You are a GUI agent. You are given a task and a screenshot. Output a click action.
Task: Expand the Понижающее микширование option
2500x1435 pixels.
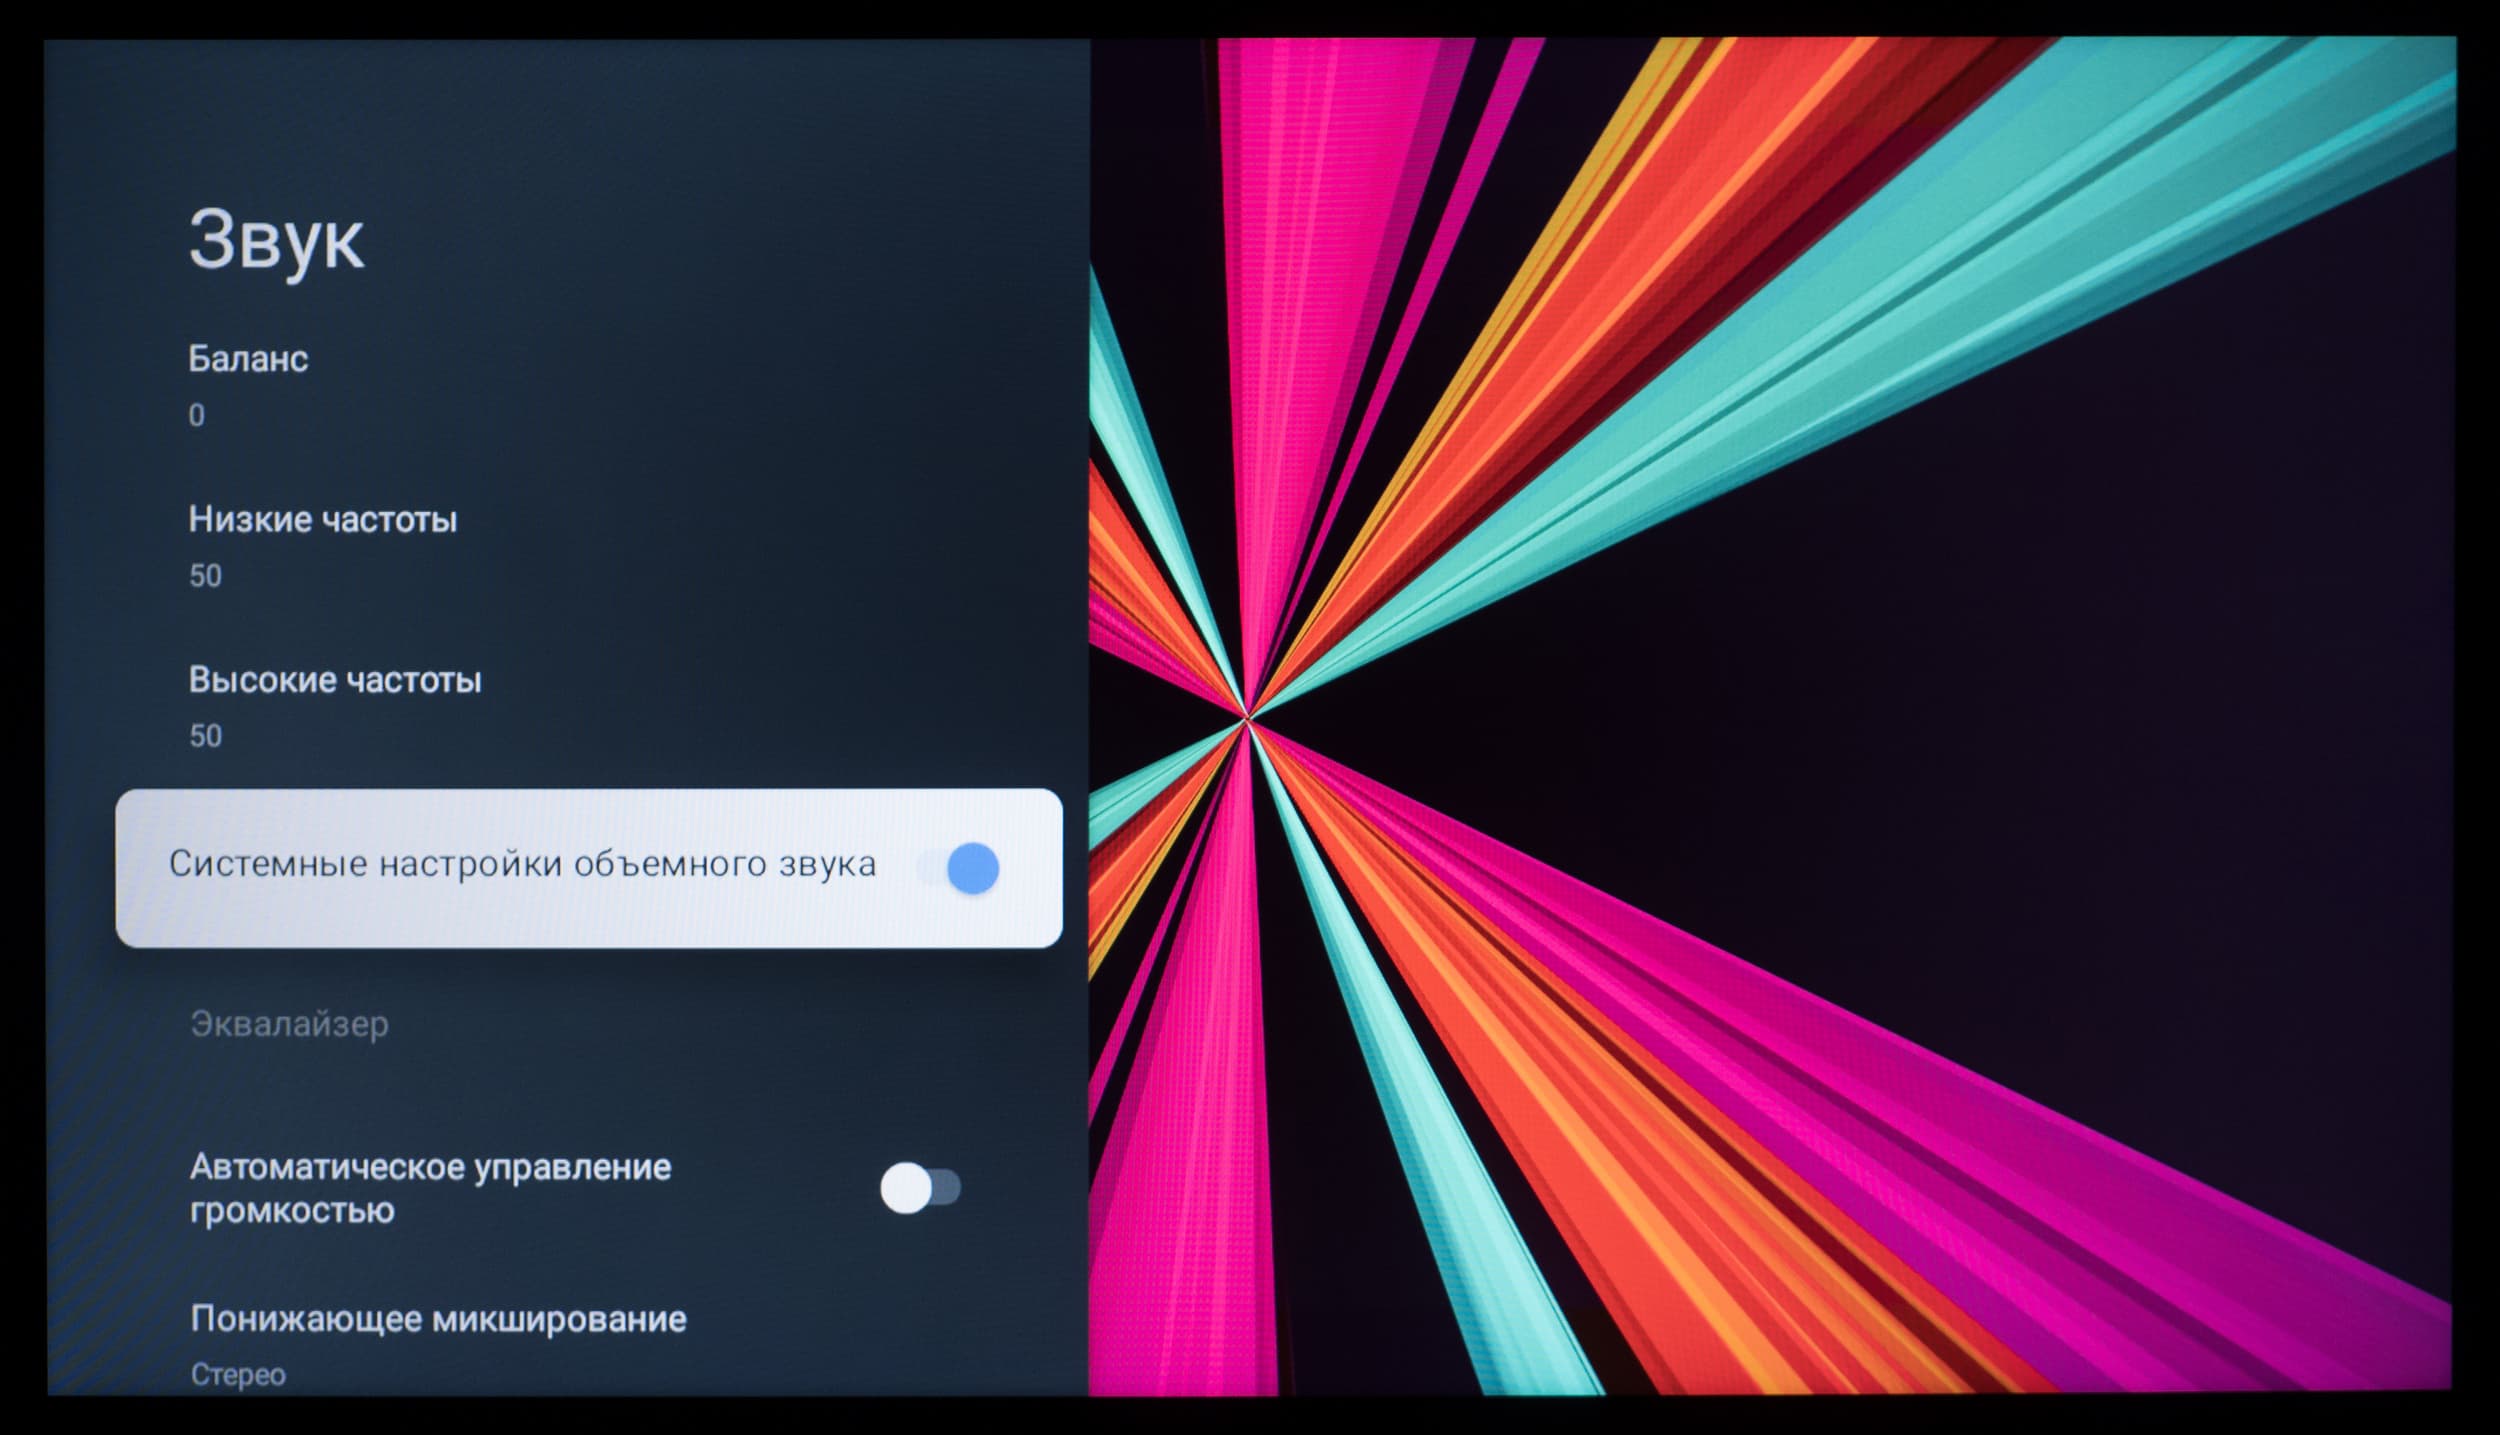(x=438, y=1319)
